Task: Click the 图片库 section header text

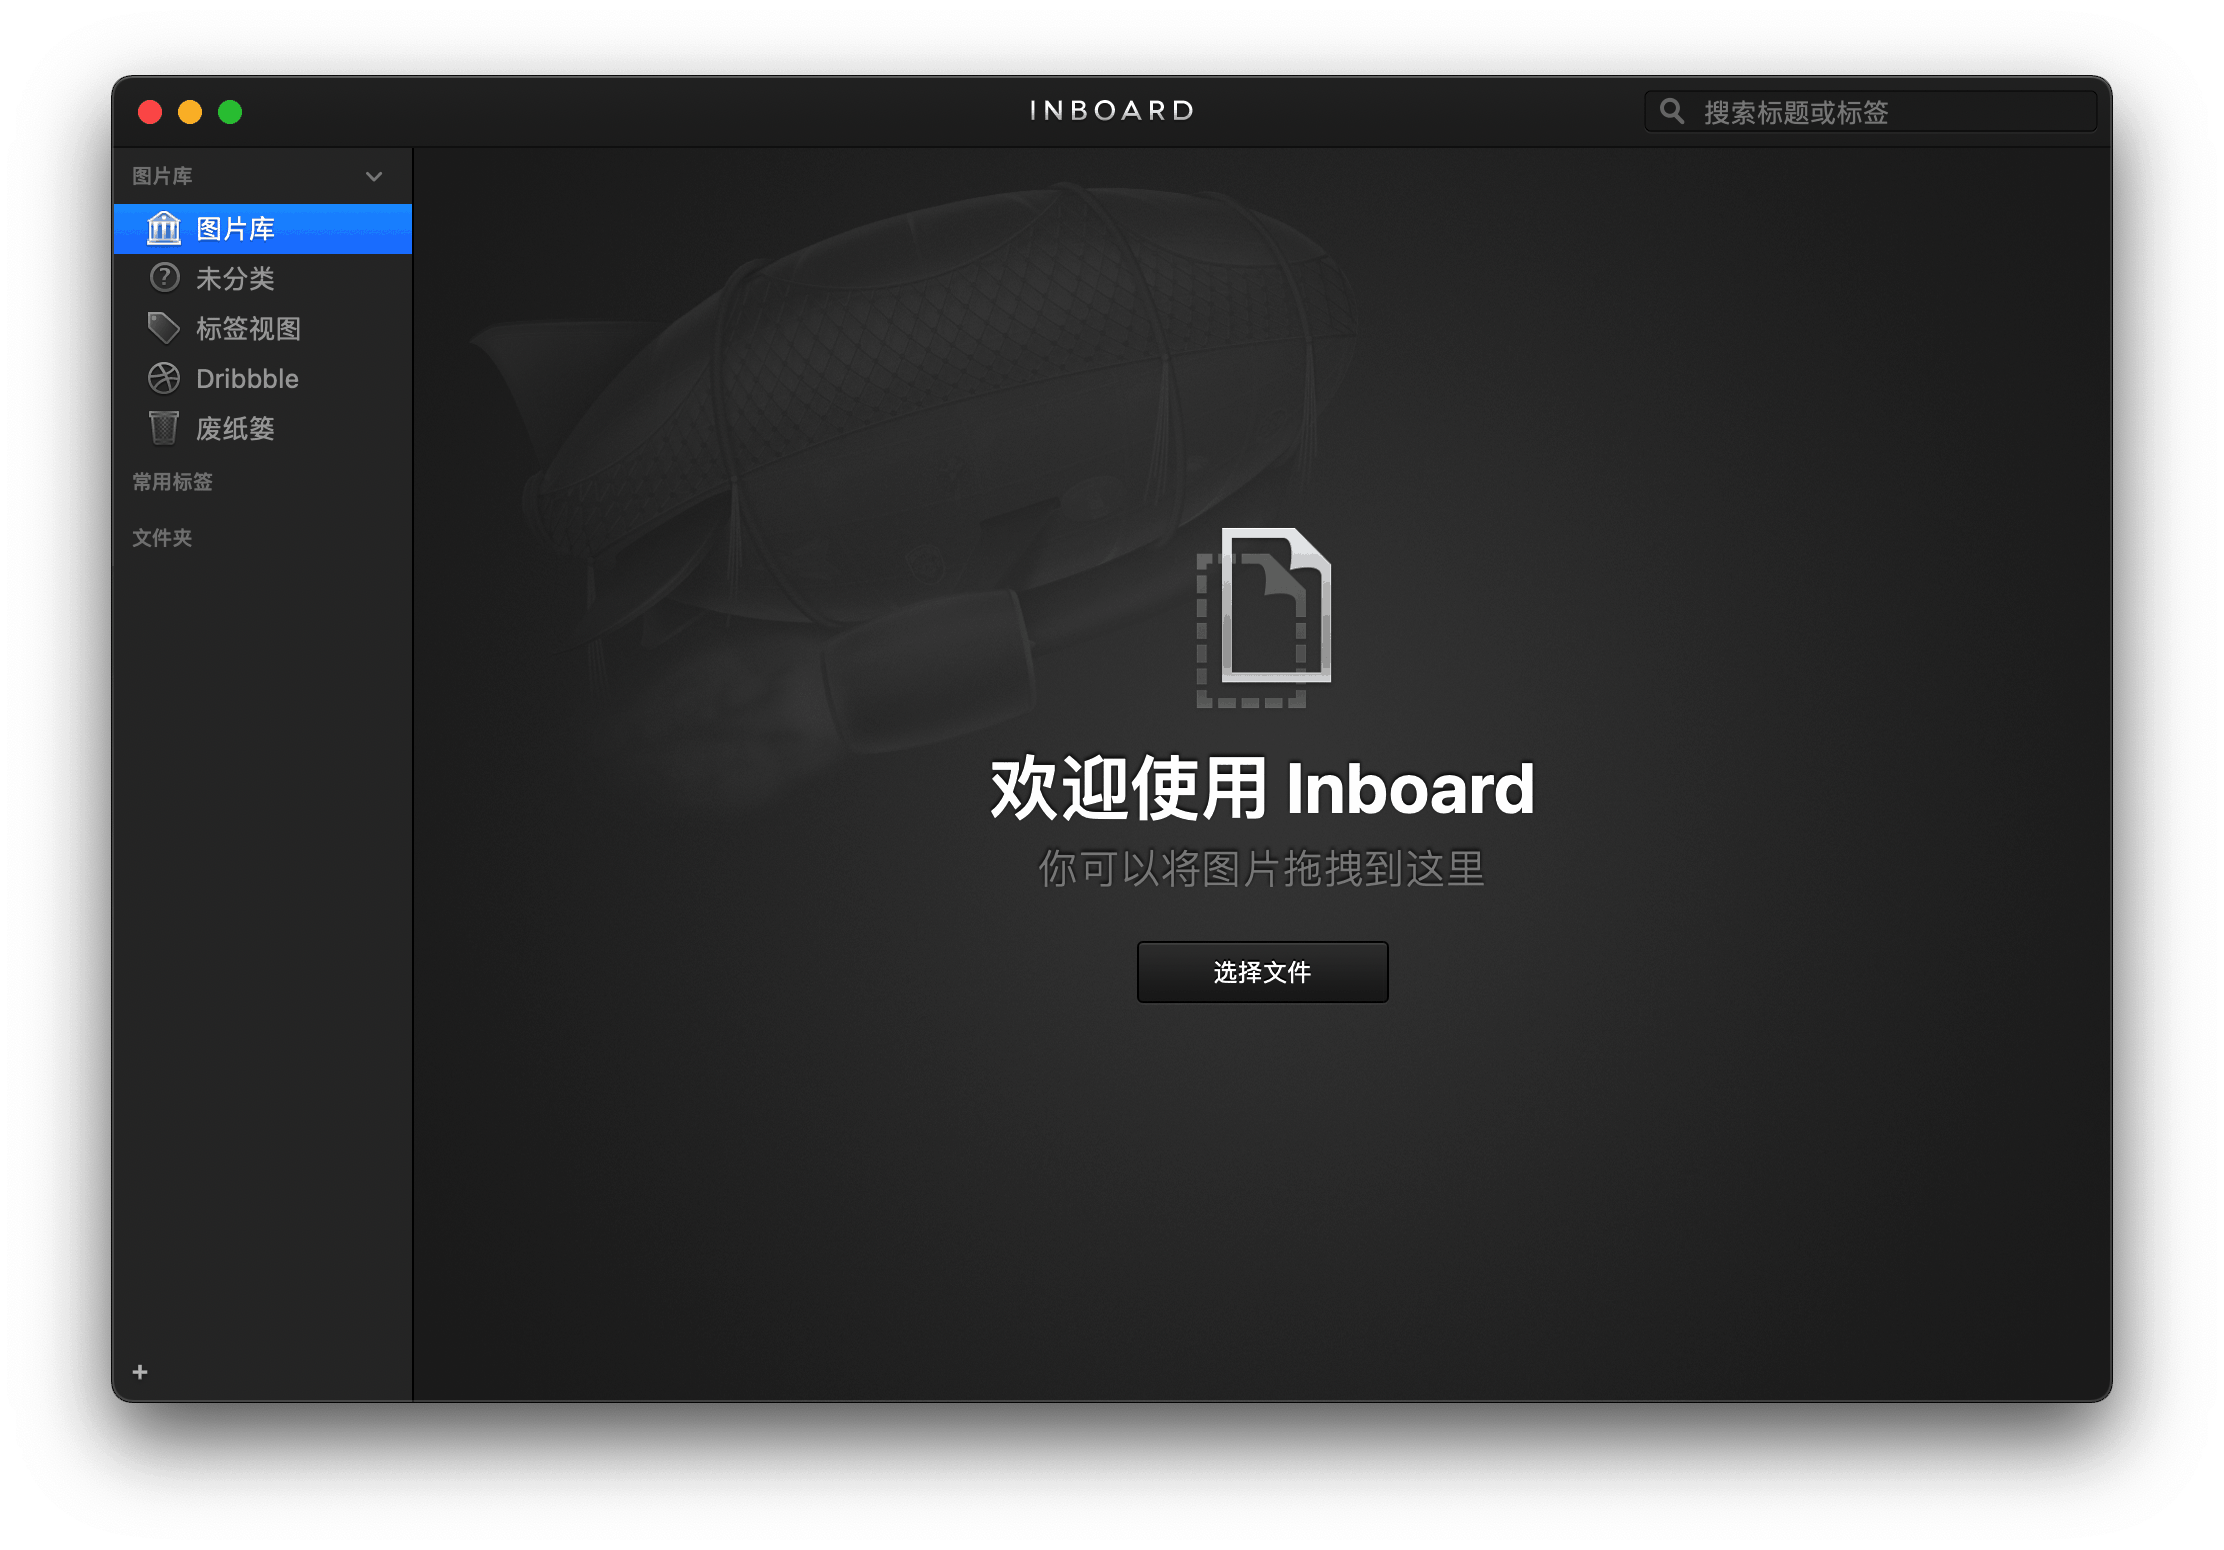Action: point(162,176)
